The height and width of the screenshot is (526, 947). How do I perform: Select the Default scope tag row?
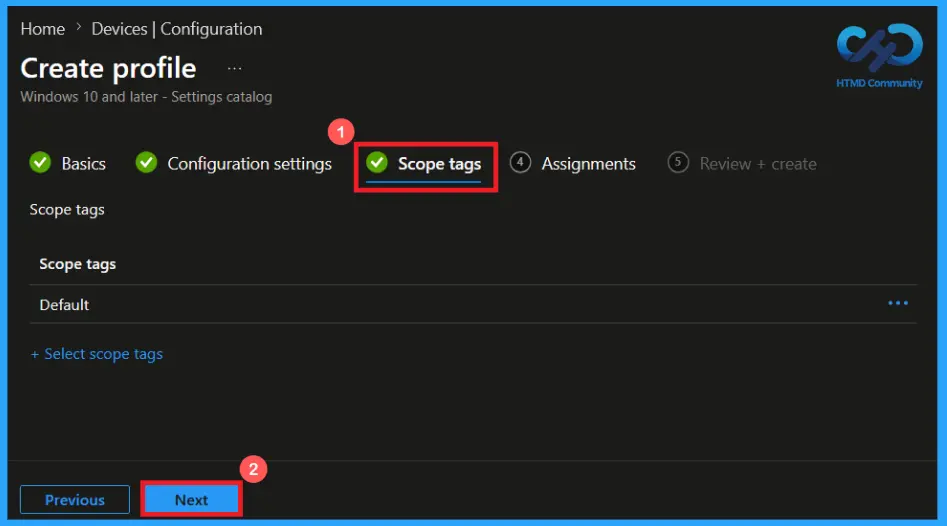(x=473, y=304)
